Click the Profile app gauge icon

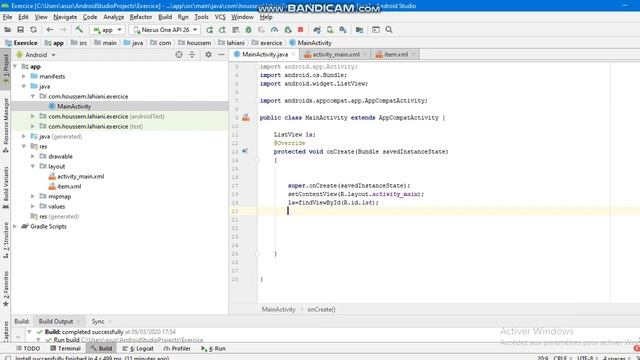click(274, 30)
